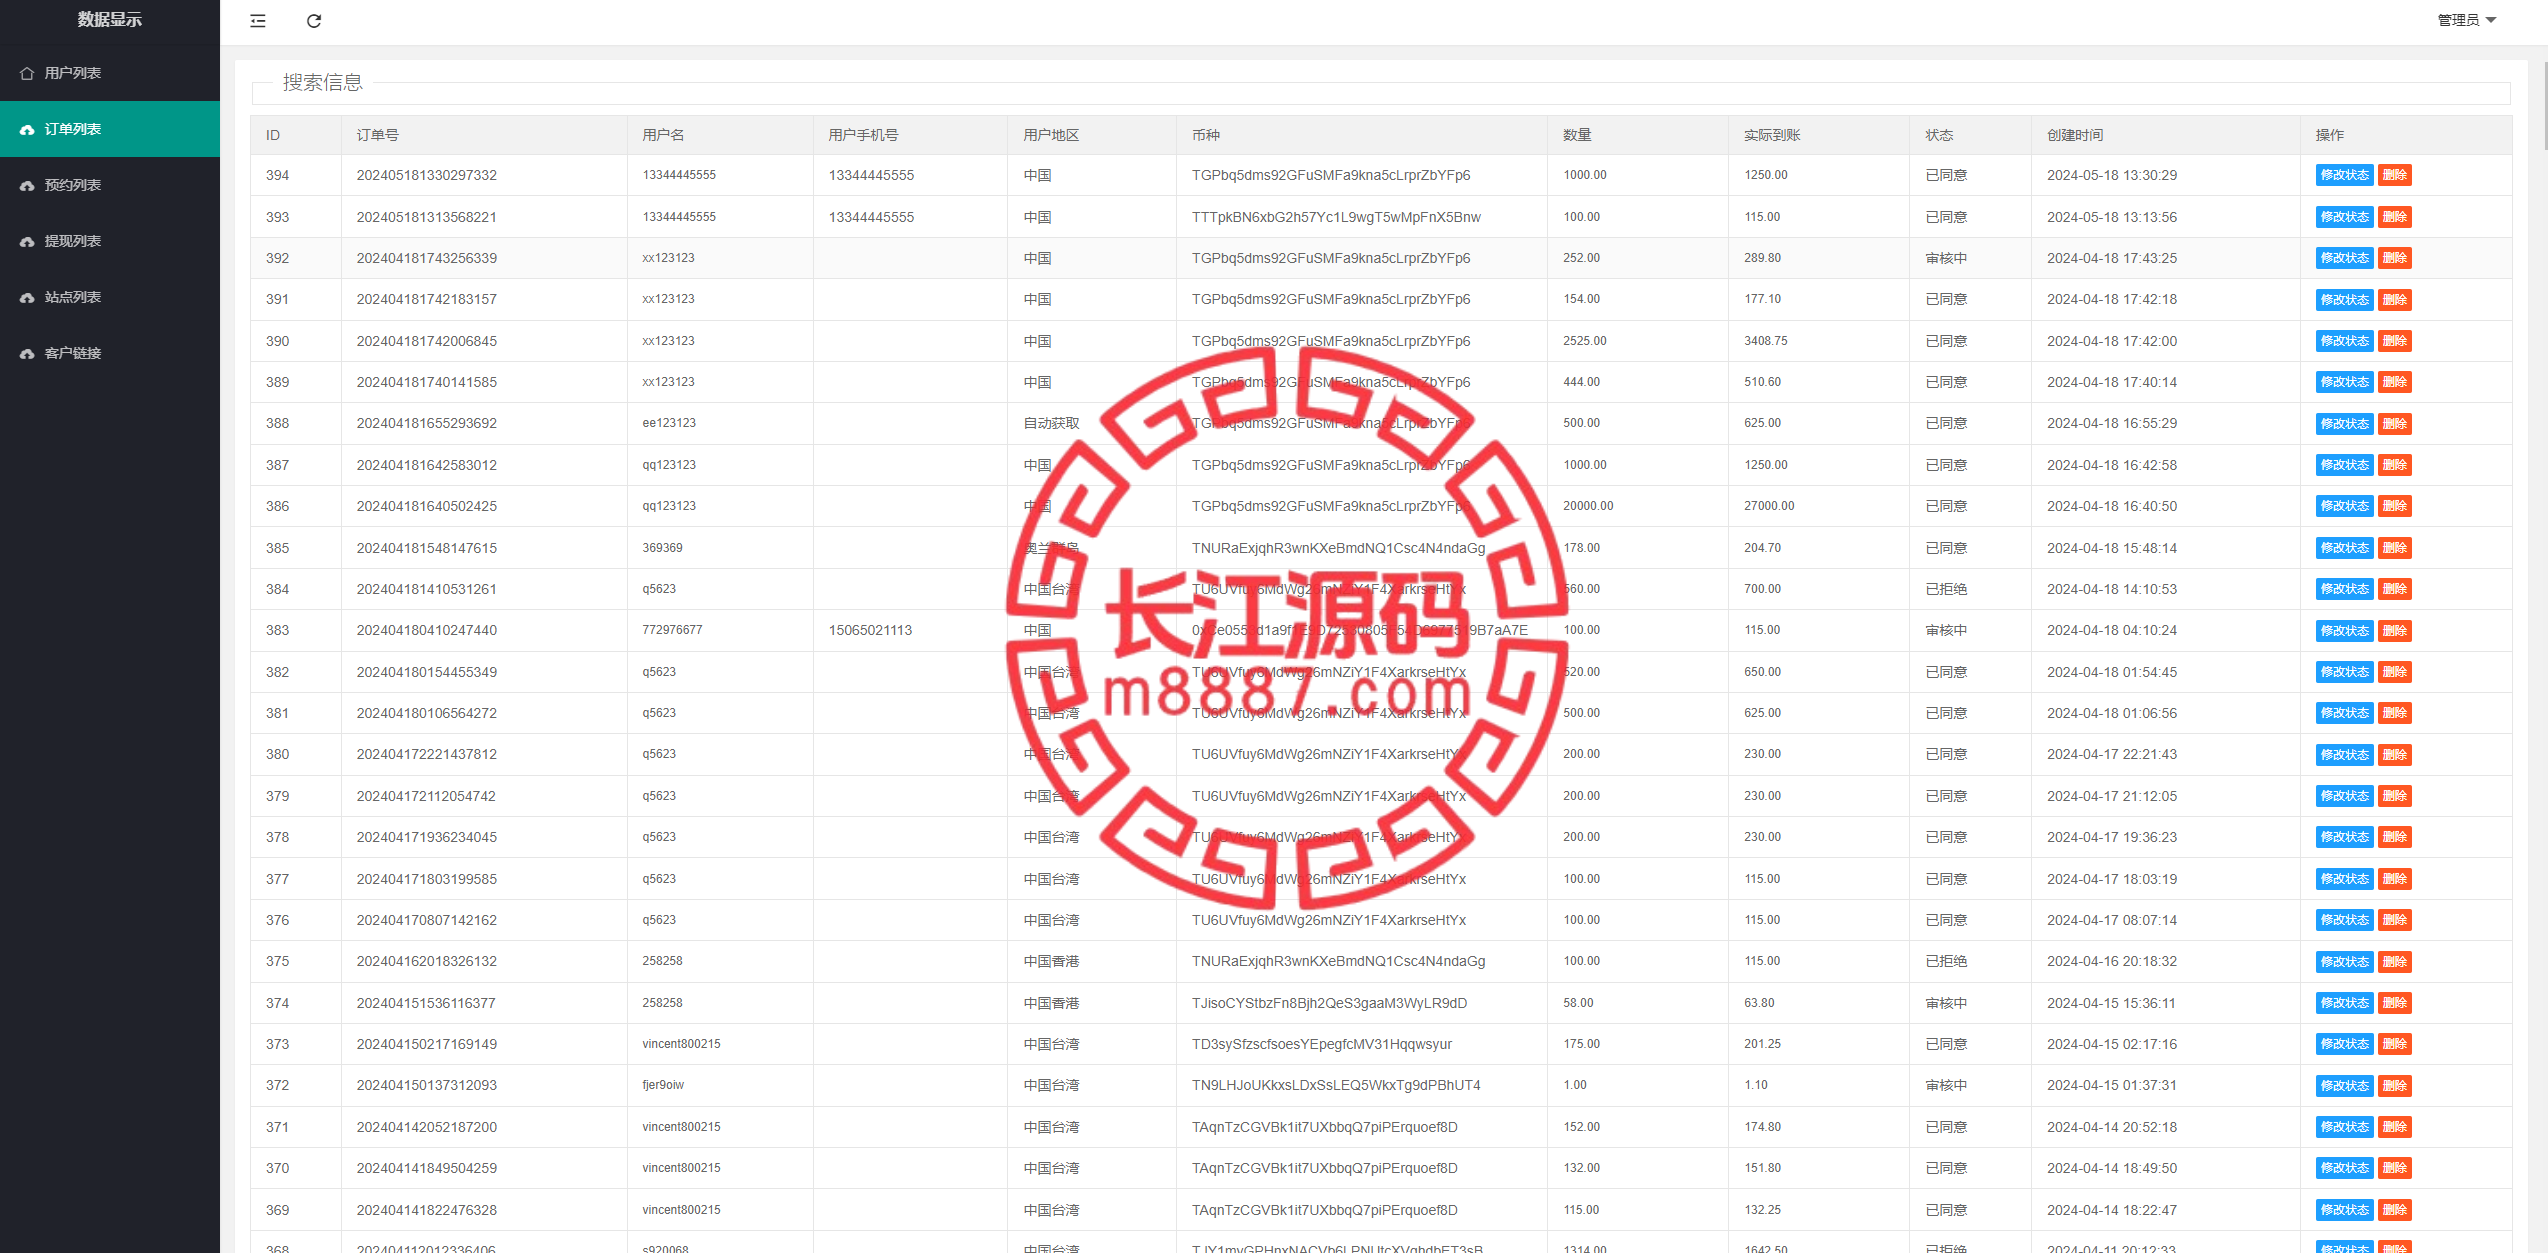Click the 创建时间 column header
This screenshot has height=1253, width=2548.
tap(2075, 135)
